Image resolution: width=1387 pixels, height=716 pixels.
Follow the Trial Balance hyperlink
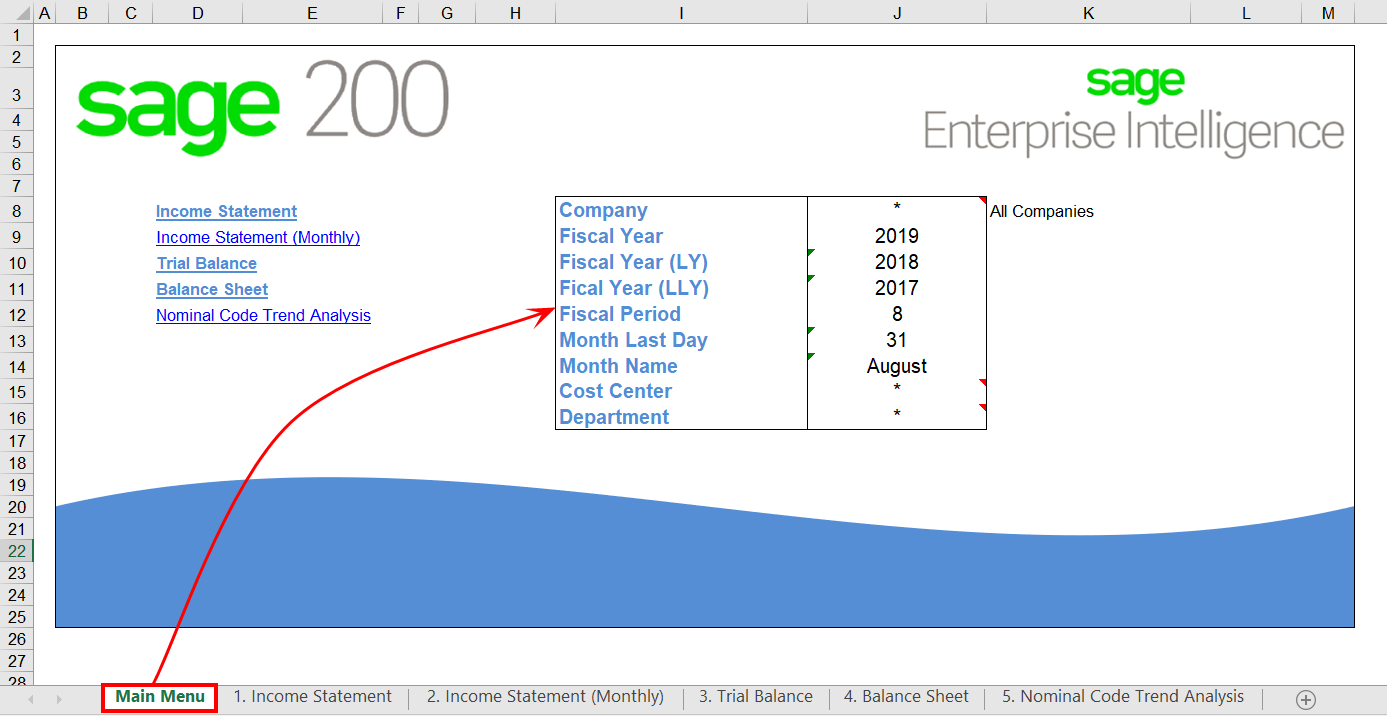click(206, 264)
